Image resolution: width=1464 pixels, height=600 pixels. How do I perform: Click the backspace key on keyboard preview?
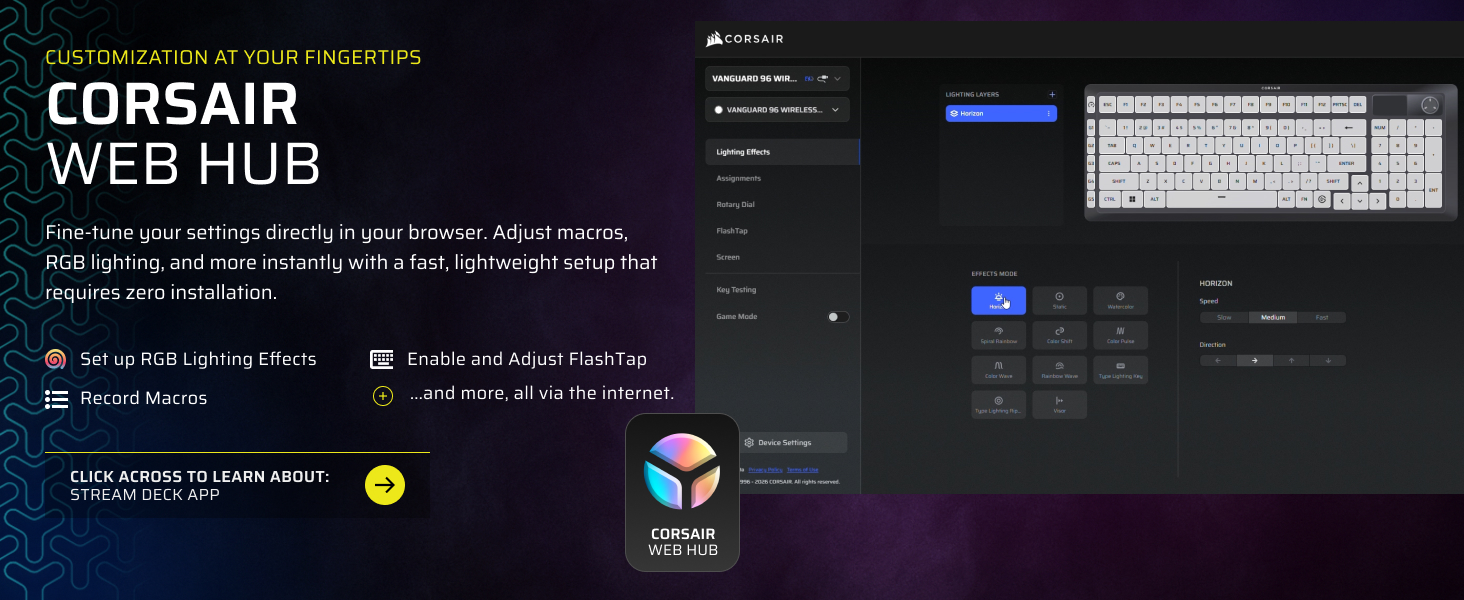1349,127
